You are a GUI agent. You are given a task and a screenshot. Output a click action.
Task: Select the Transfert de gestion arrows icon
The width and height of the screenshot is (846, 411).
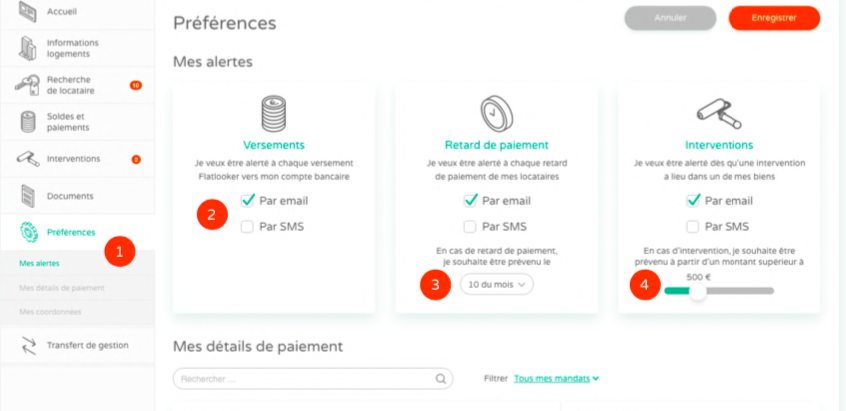(x=28, y=345)
